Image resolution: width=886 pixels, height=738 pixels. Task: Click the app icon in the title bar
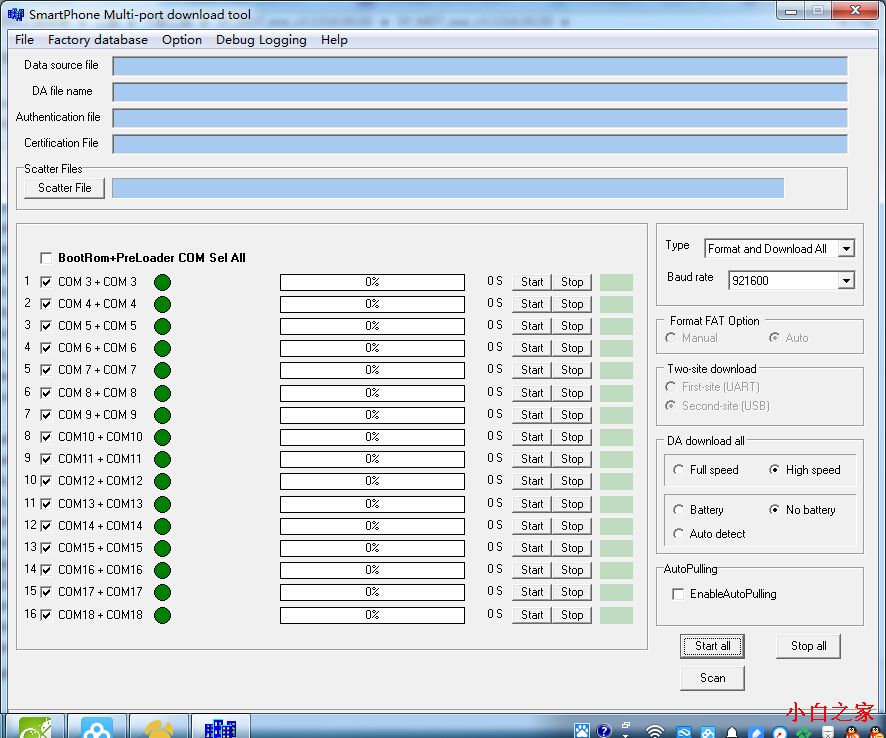coord(15,14)
